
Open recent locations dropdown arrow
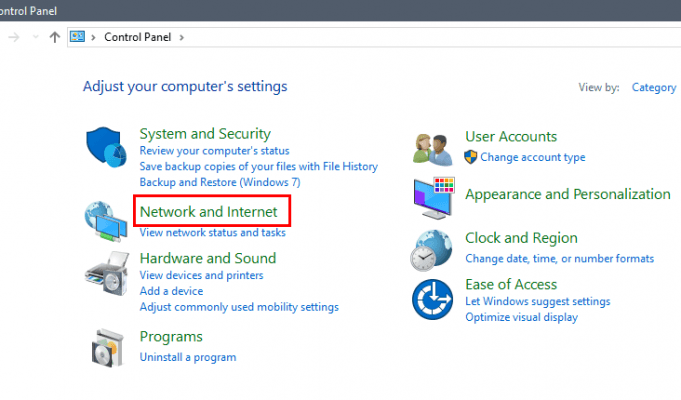tap(36, 37)
